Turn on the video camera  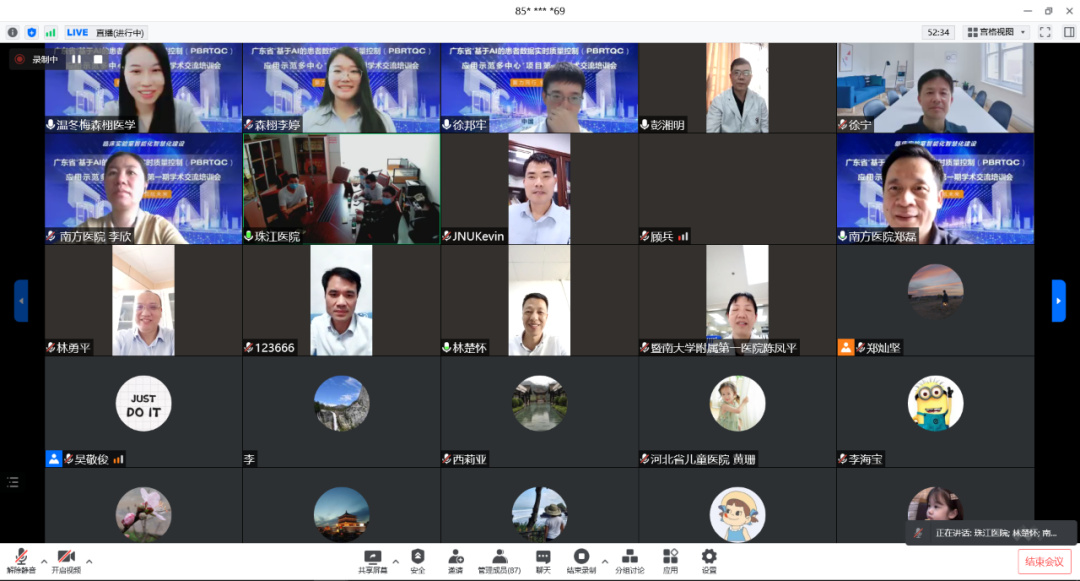(x=66, y=559)
